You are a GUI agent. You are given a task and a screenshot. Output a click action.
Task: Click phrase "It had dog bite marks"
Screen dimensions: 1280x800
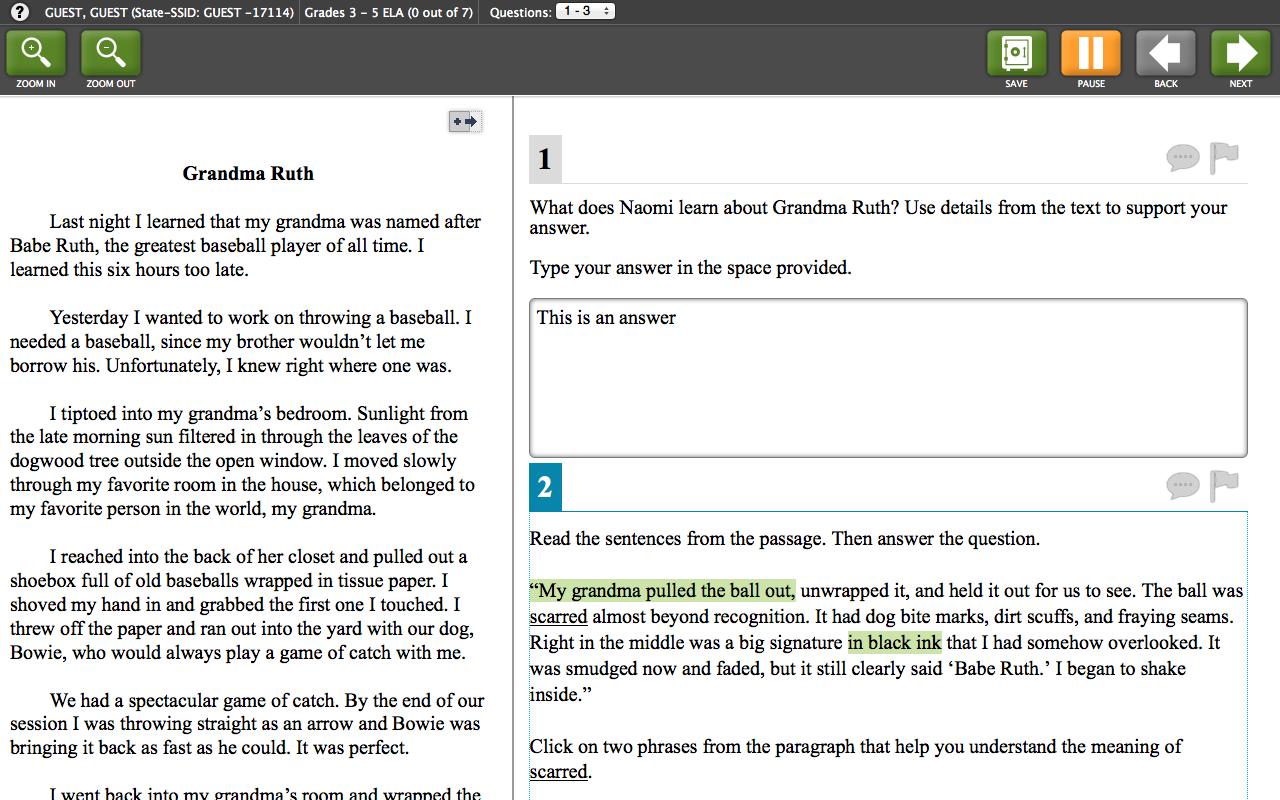point(899,616)
